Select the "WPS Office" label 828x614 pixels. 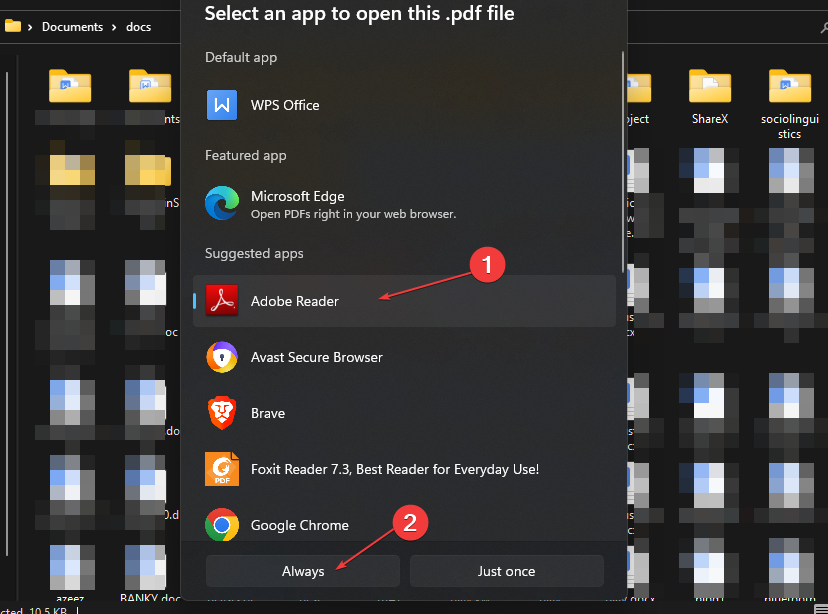[x=285, y=105]
